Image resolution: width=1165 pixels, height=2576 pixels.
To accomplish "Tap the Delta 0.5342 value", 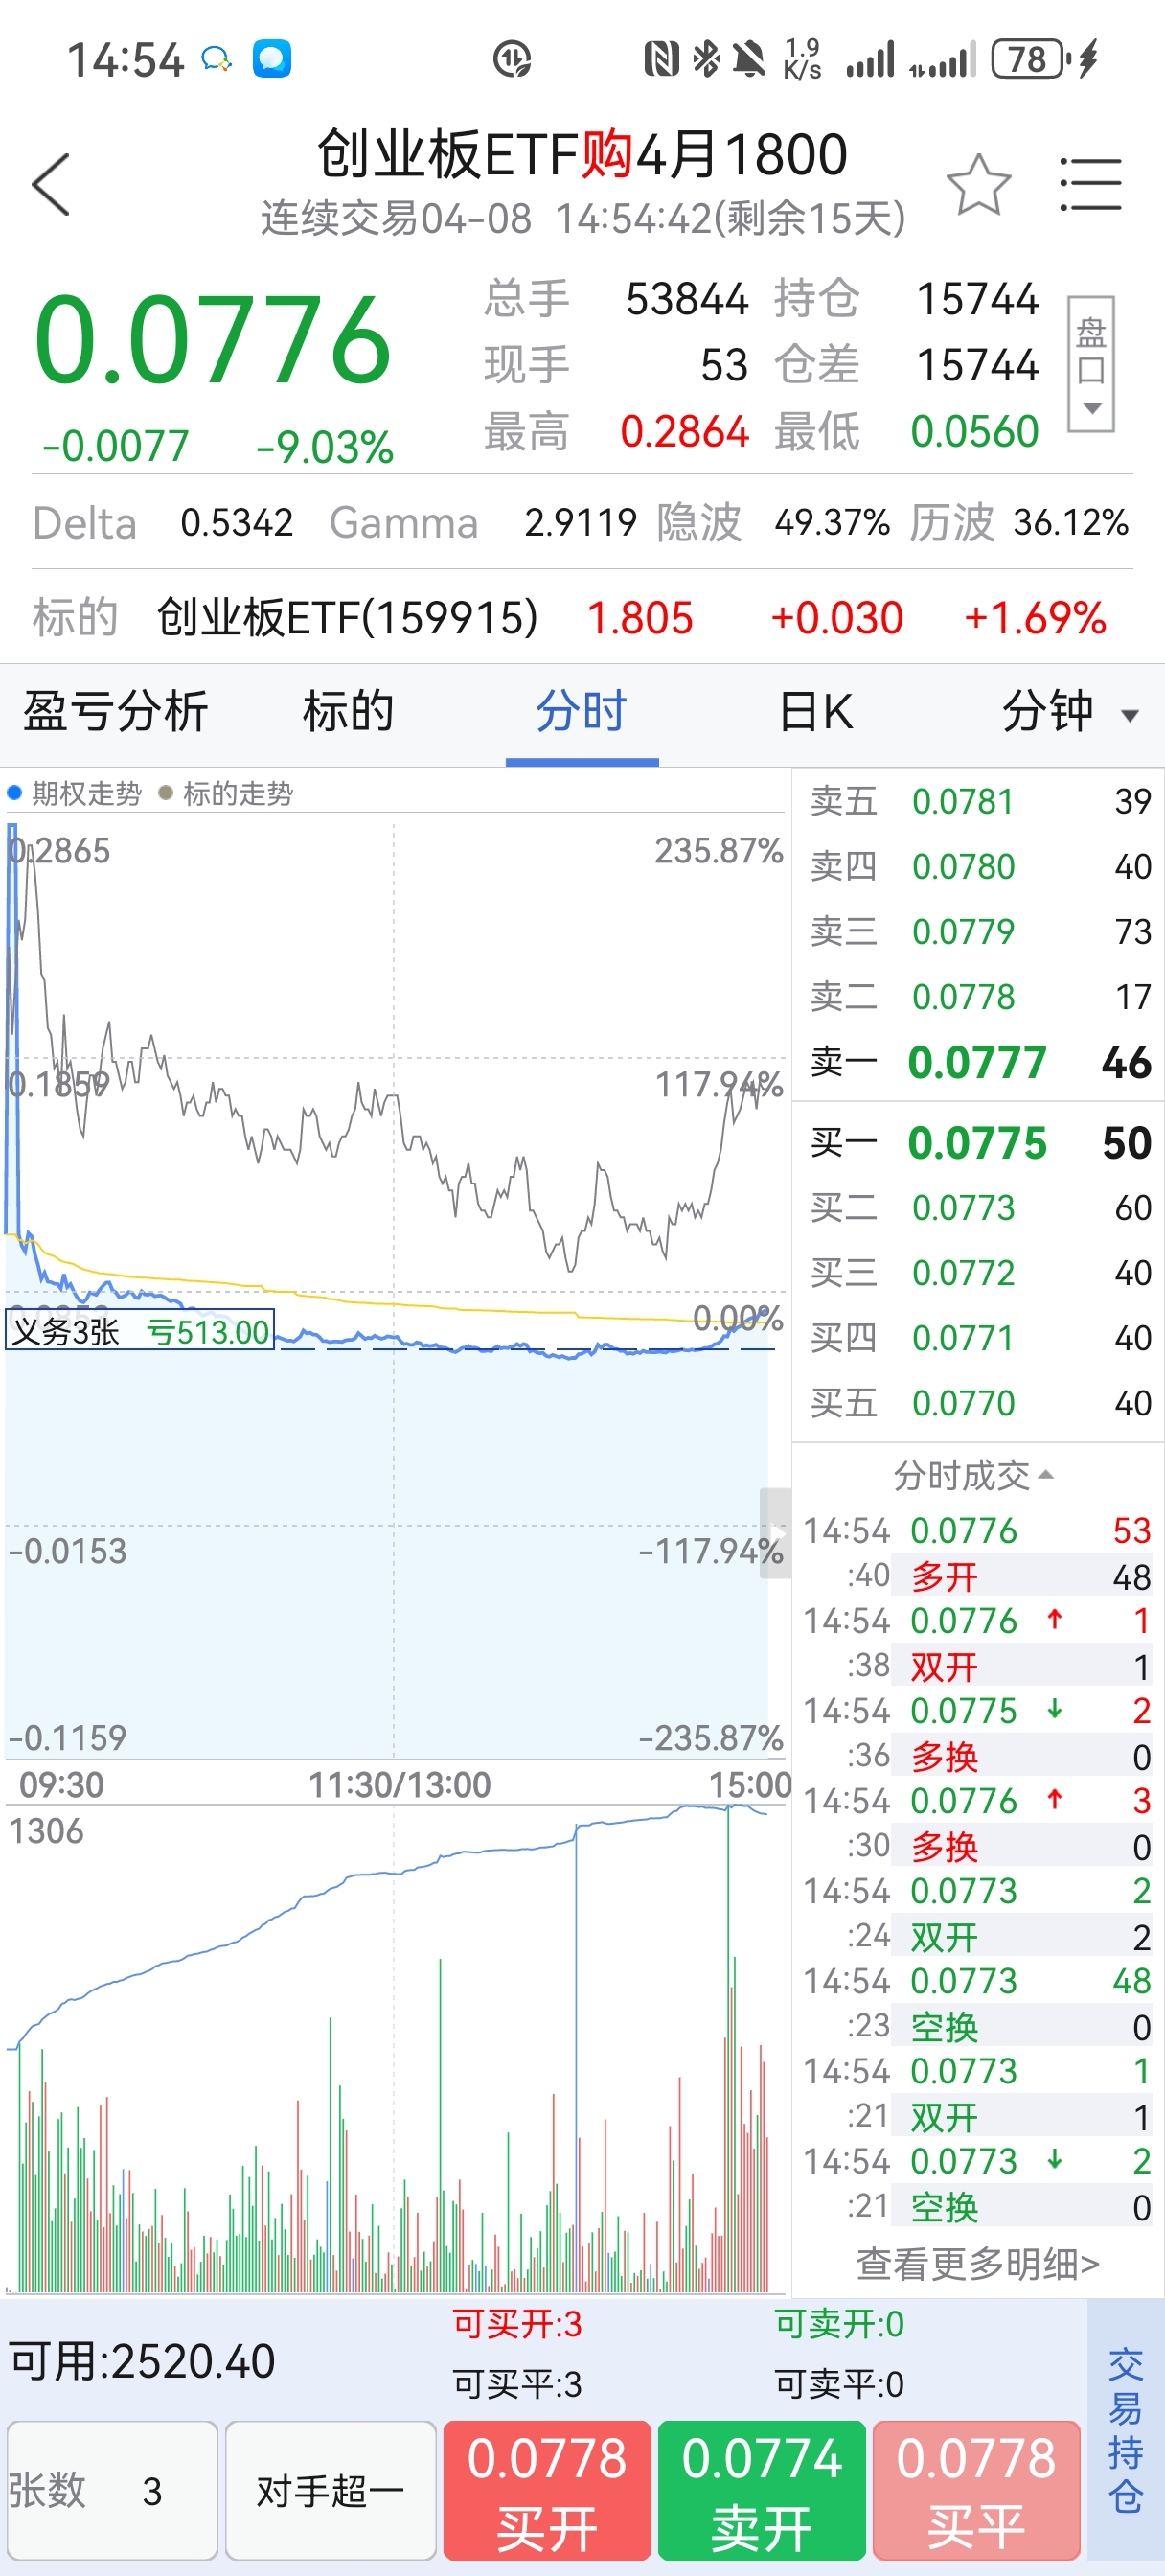I will pos(237,522).
